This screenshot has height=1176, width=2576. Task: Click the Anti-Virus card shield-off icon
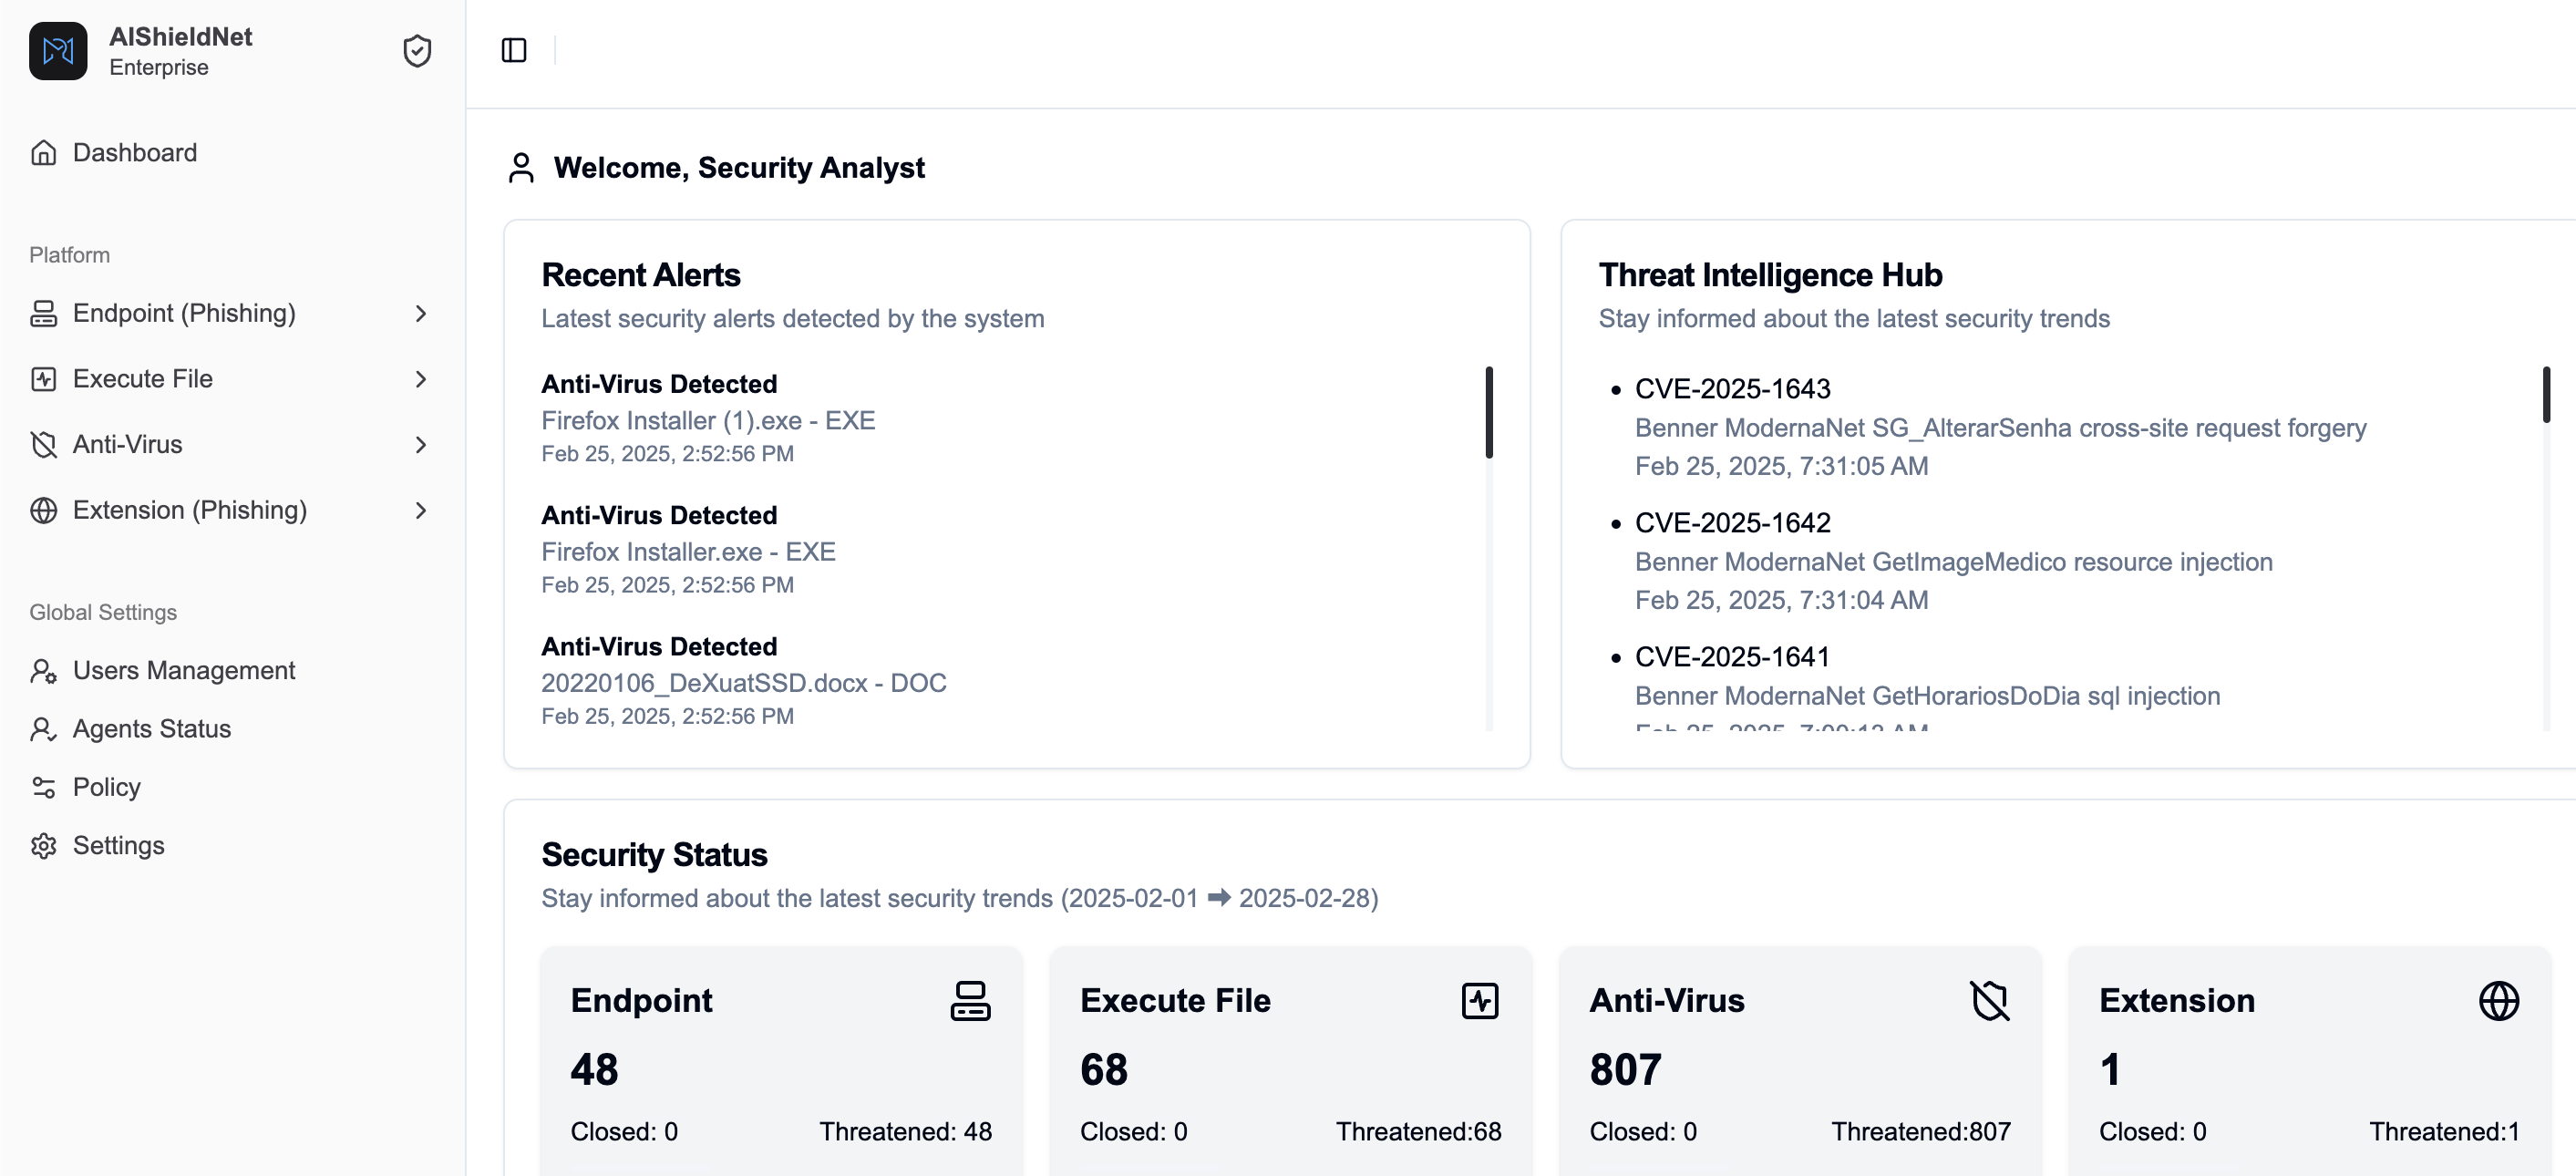click(1989, 1001)
